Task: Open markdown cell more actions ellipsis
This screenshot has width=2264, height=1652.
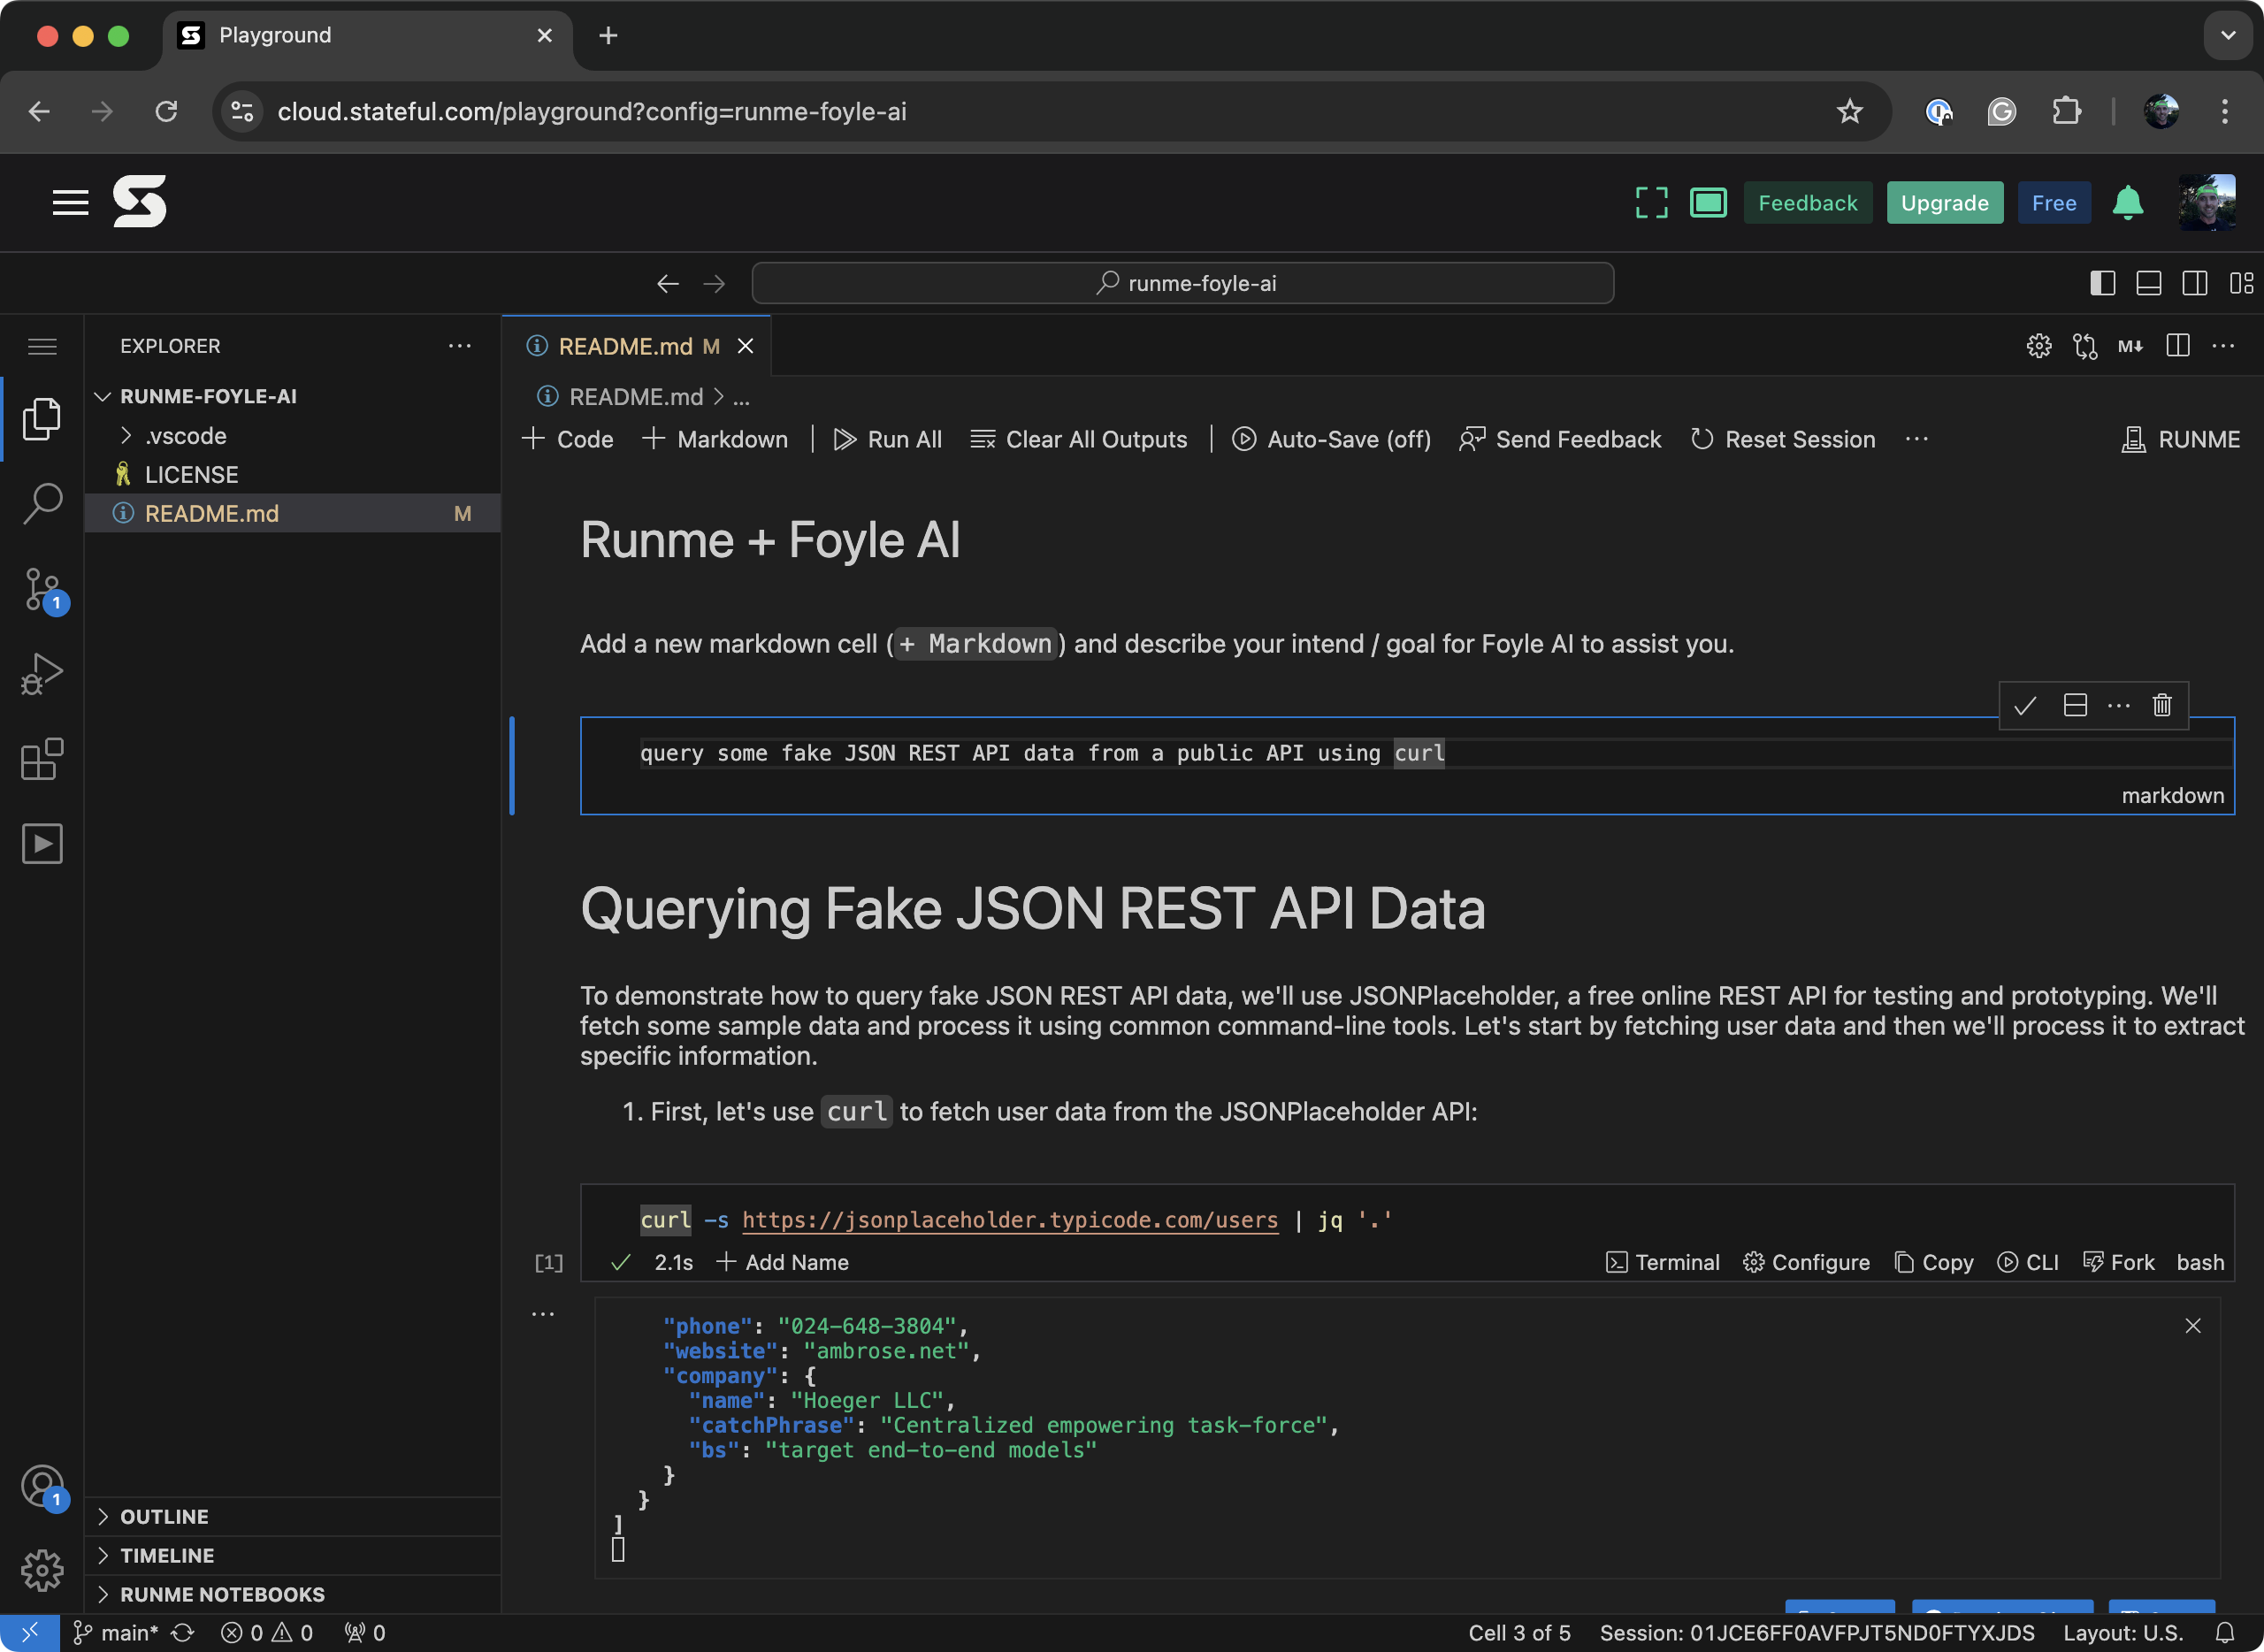Action: [x=2119, y=706]
